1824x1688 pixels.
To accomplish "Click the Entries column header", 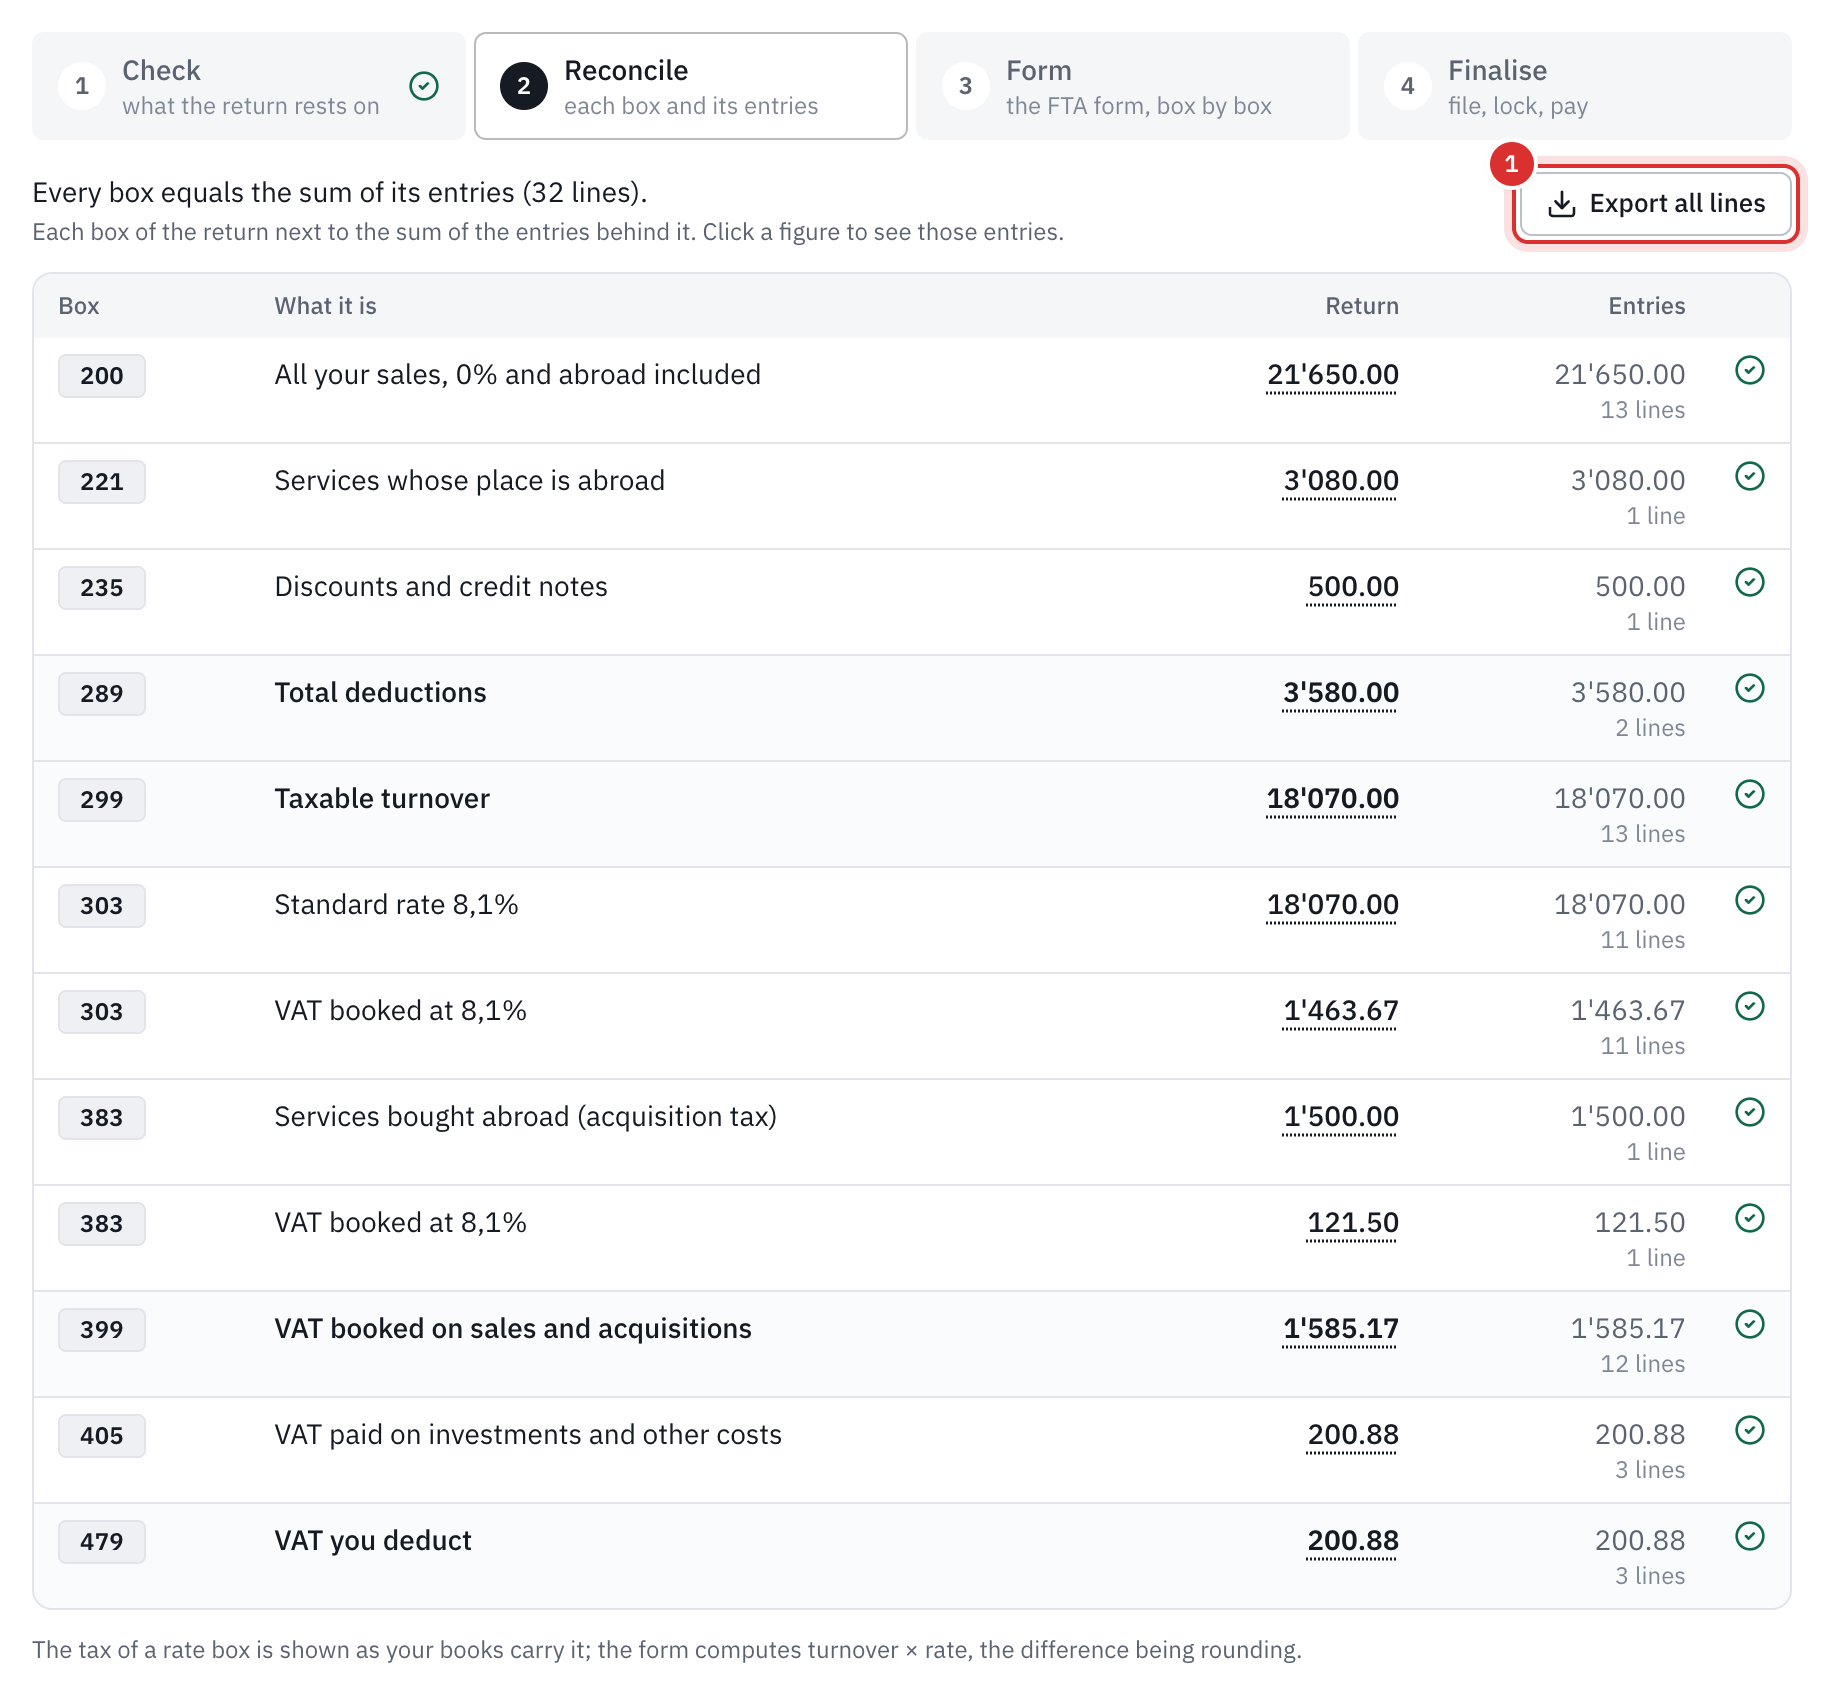I will [1647, 306].
